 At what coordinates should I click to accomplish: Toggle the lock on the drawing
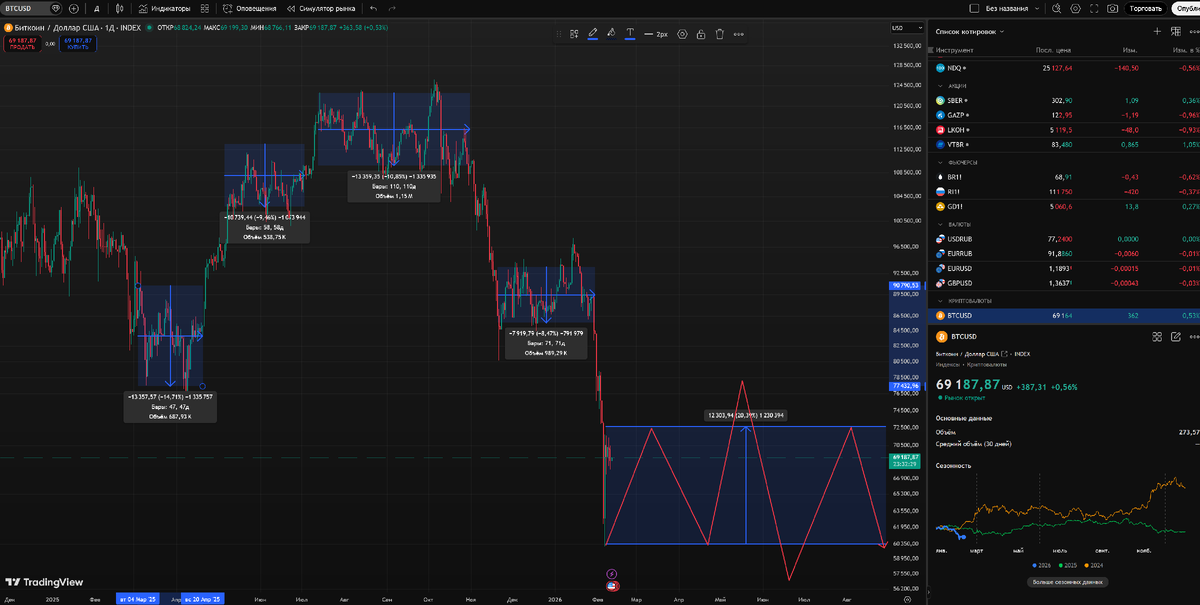(701, 33)
